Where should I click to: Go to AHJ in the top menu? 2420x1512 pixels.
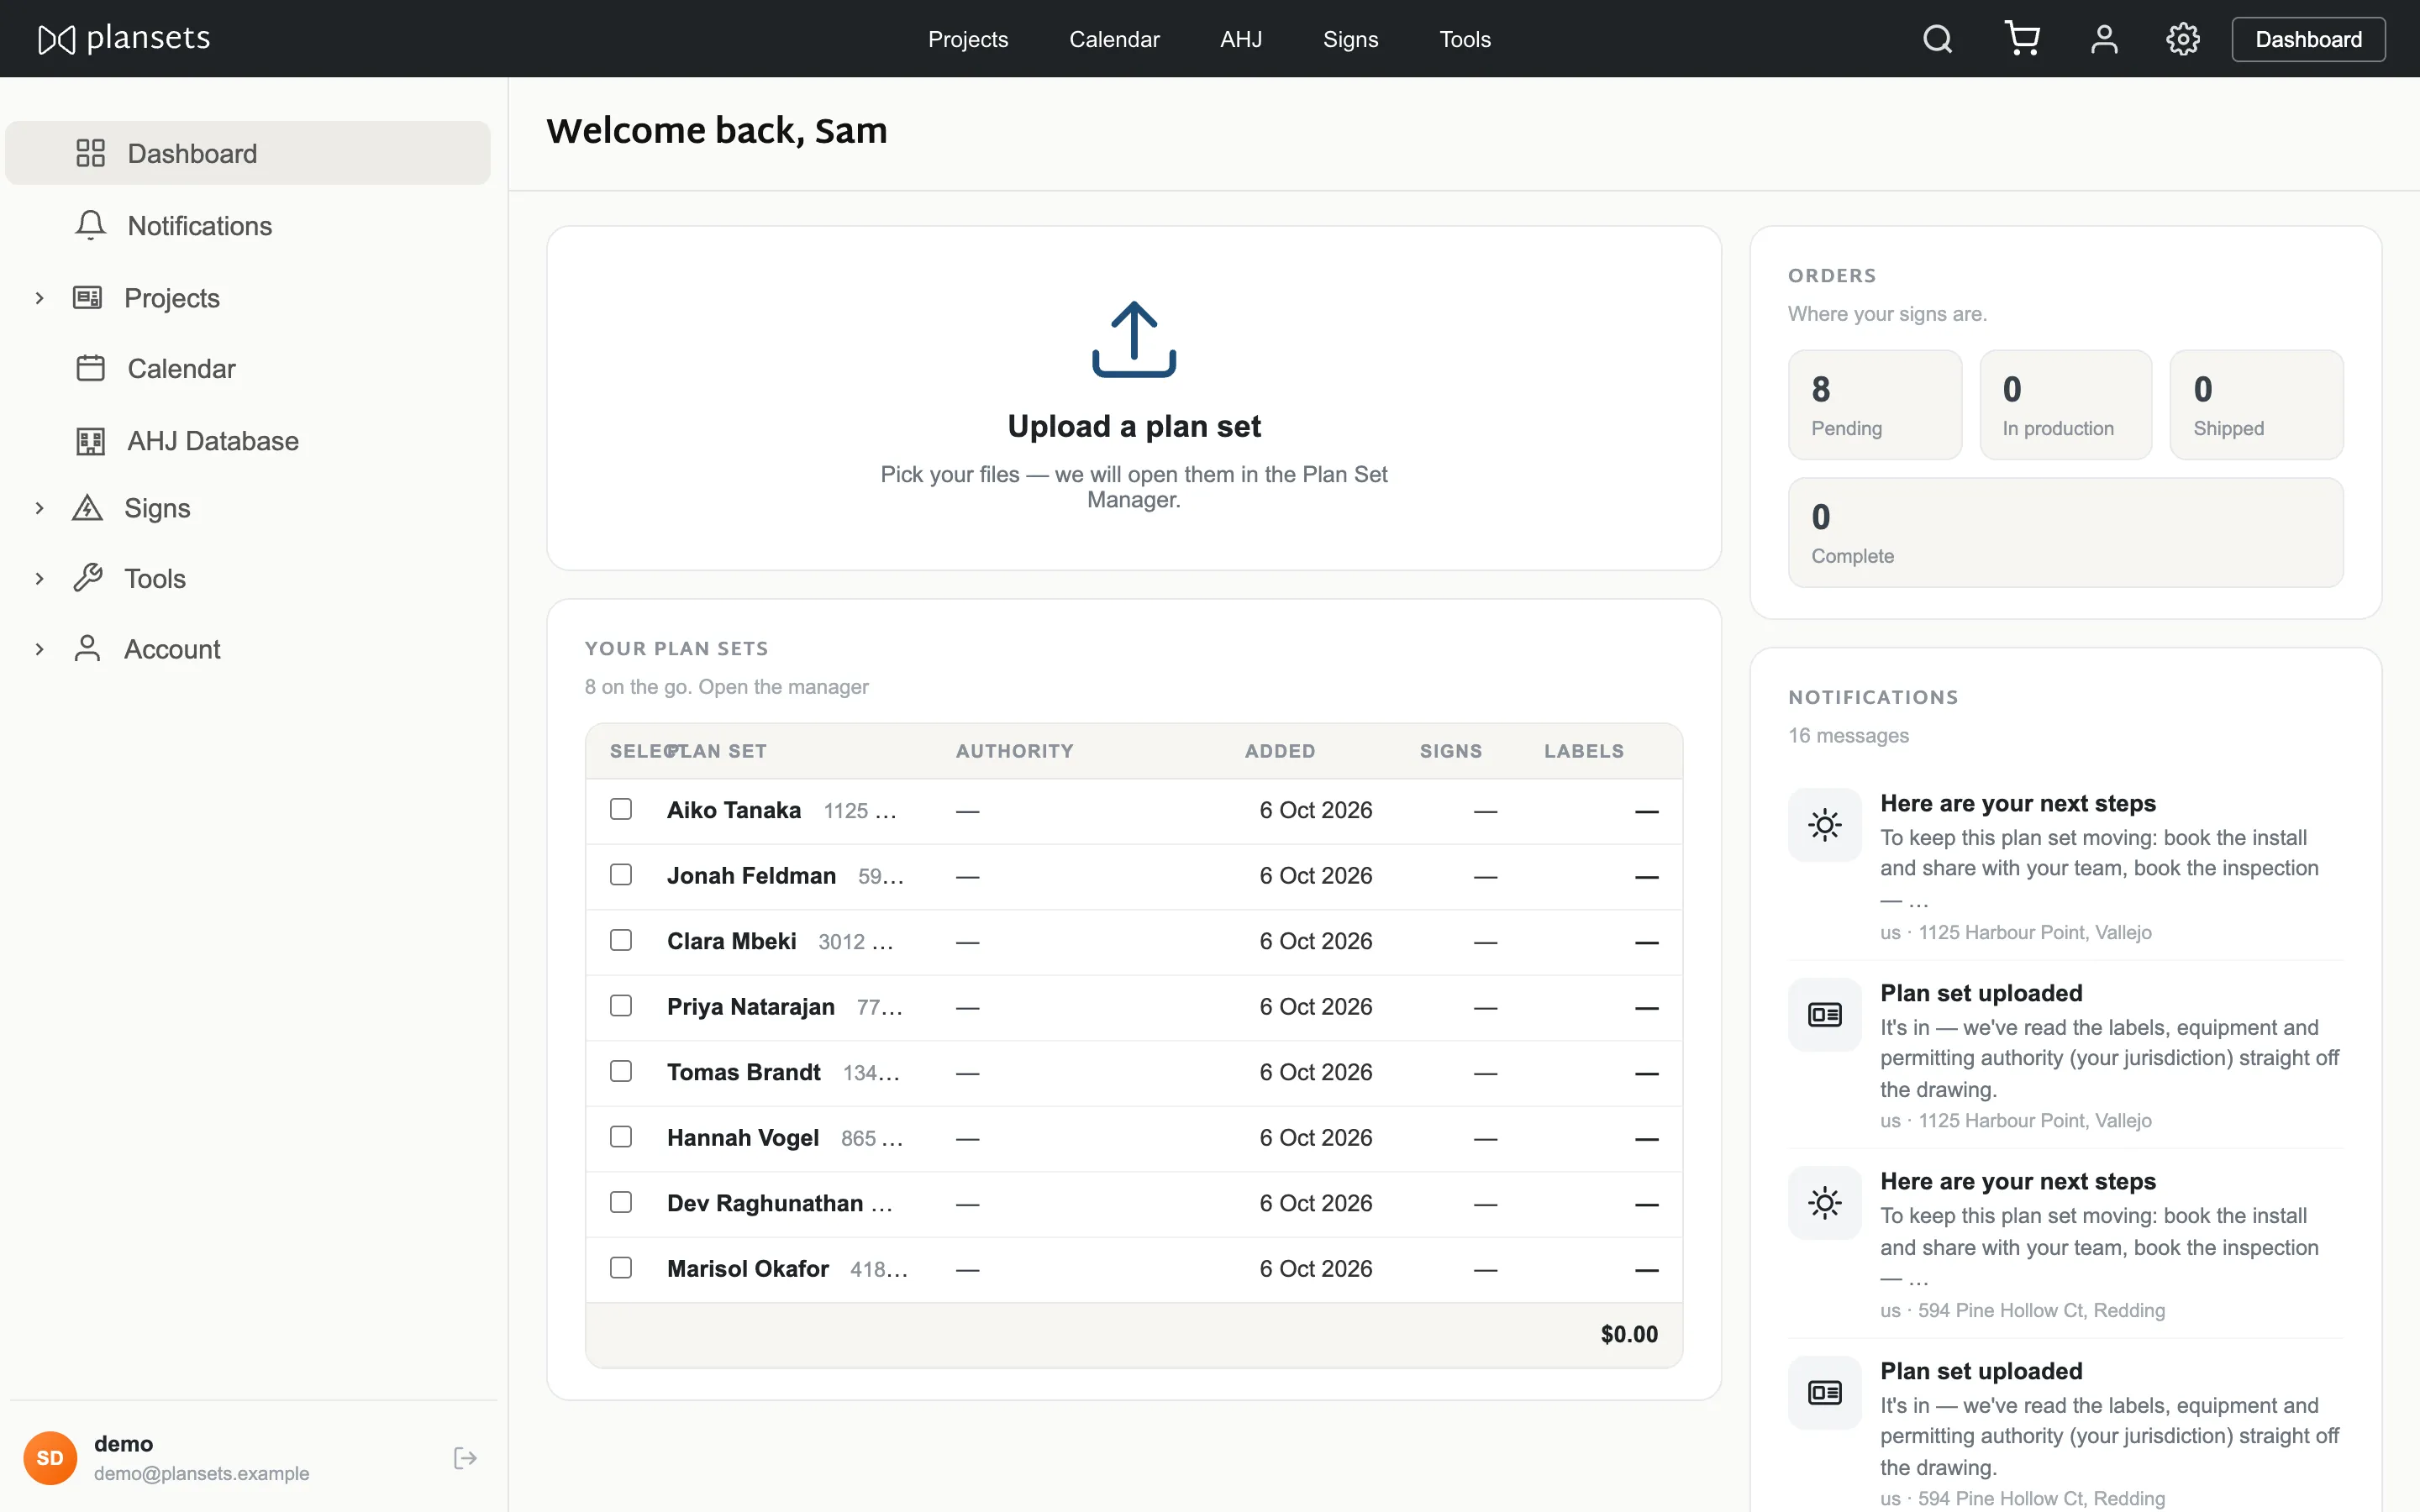tap(1241, 39)
